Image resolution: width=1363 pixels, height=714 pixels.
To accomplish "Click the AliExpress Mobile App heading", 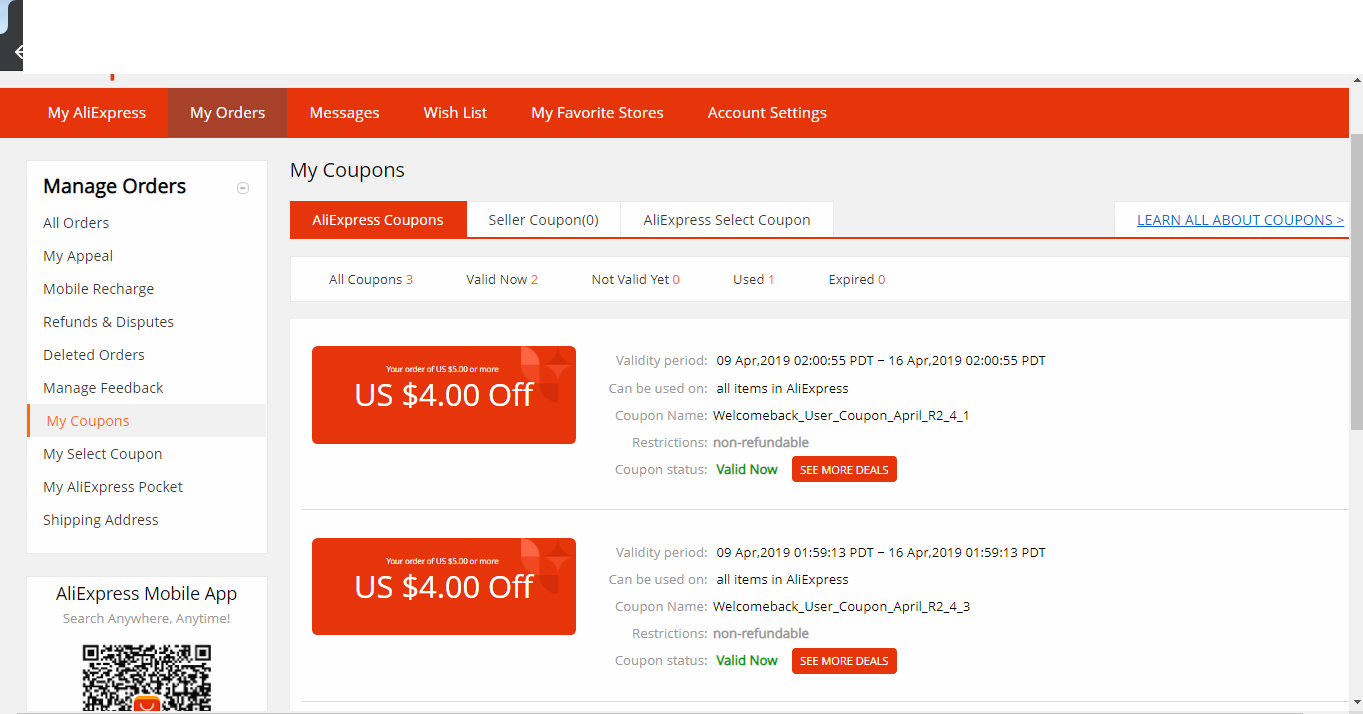I will click(x=147, y=594).
